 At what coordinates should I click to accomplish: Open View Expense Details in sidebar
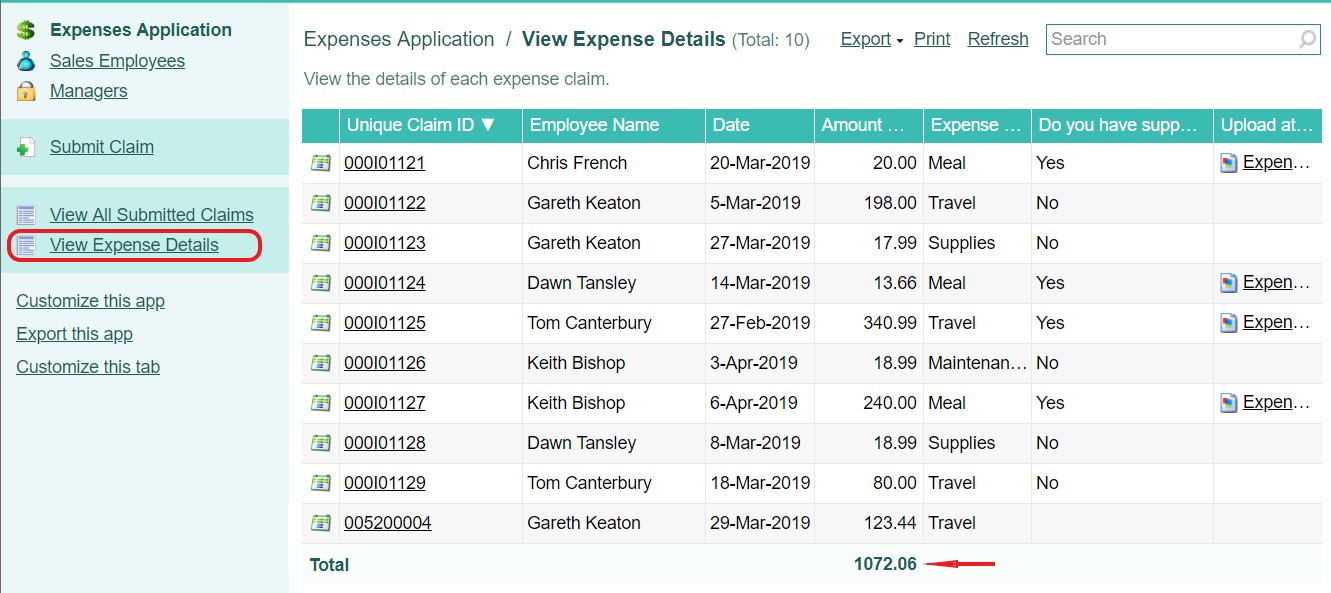click(134, 245)
